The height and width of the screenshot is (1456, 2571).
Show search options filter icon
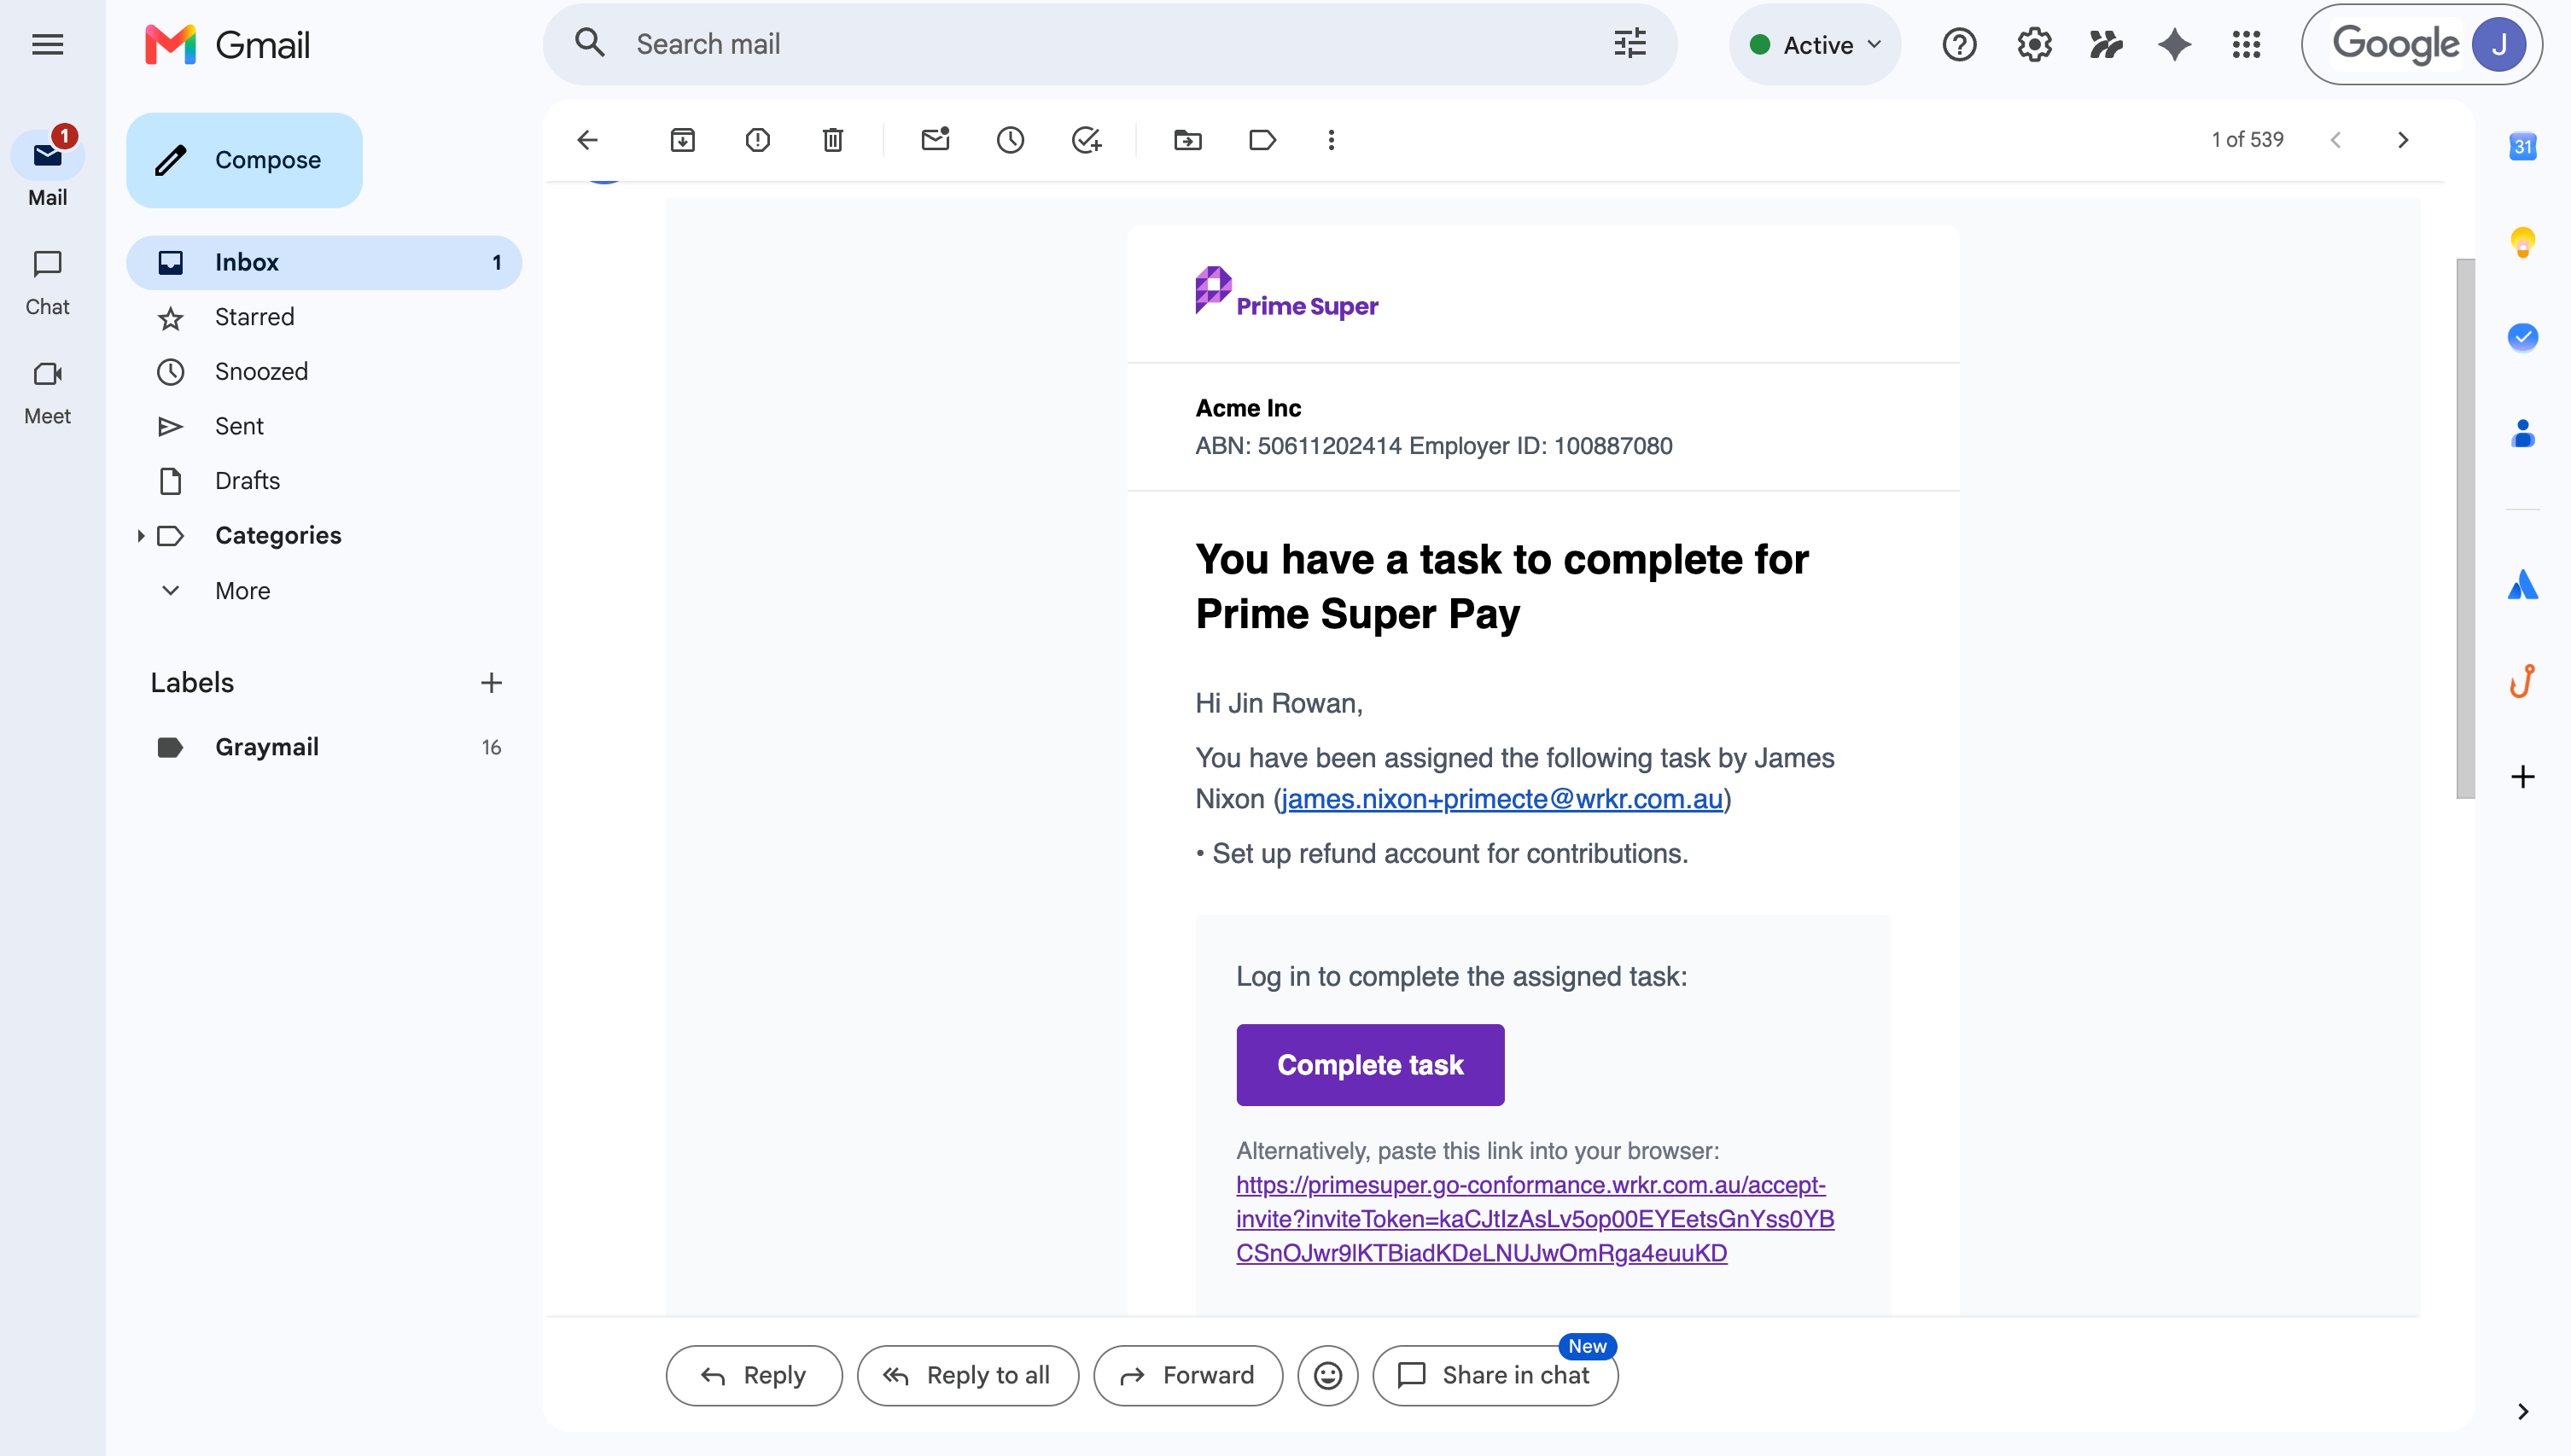pyautogui.click(x=1629, y=44)
